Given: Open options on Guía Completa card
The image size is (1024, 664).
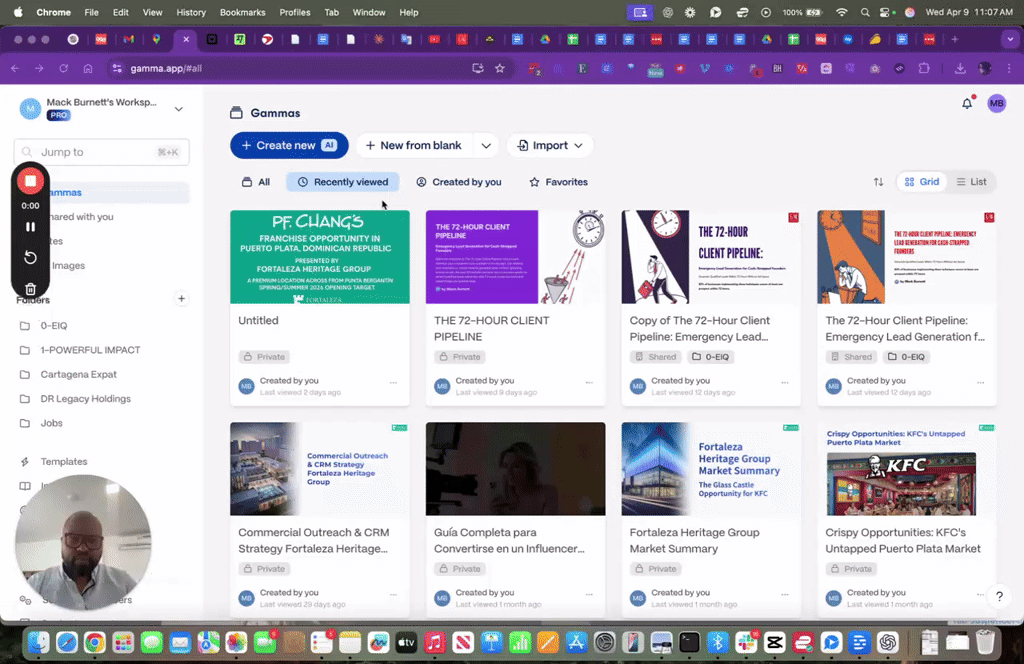Looking at the screenshot, I should click(589, 595).
